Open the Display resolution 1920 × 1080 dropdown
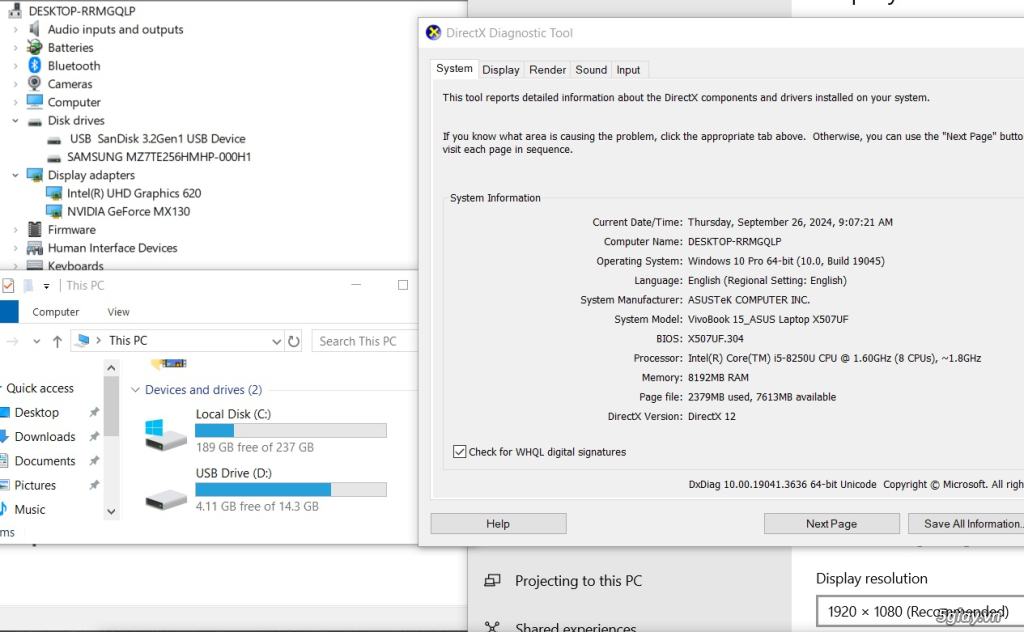 pos(920,612)
